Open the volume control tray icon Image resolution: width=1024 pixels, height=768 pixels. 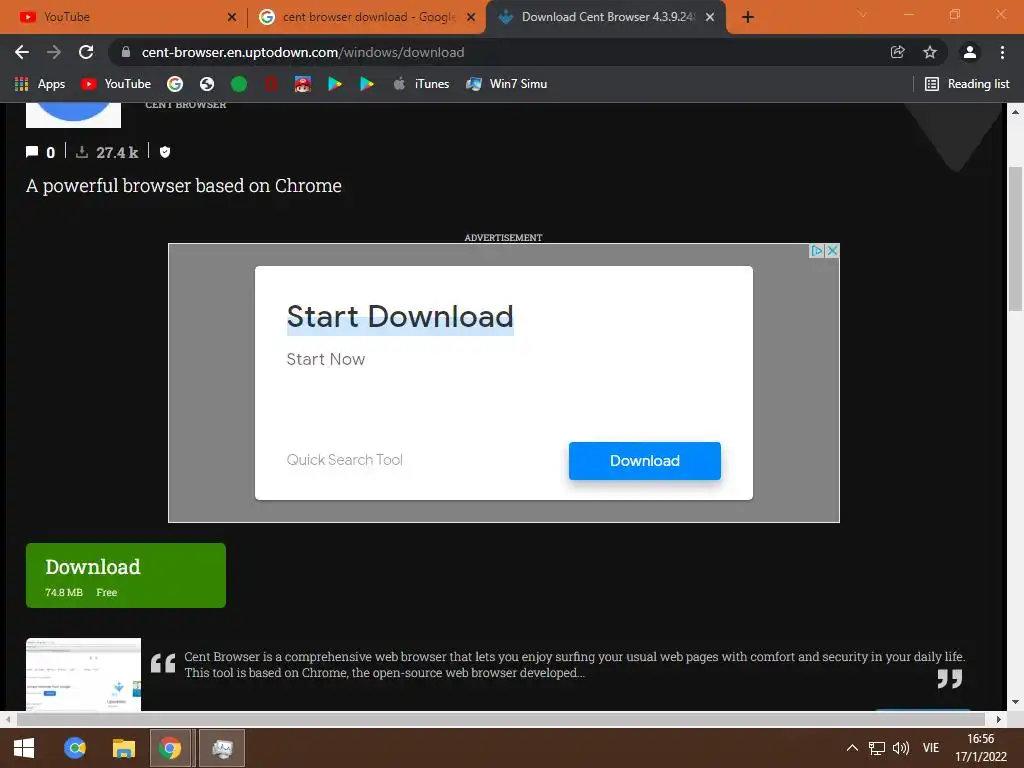click(901, 748)
